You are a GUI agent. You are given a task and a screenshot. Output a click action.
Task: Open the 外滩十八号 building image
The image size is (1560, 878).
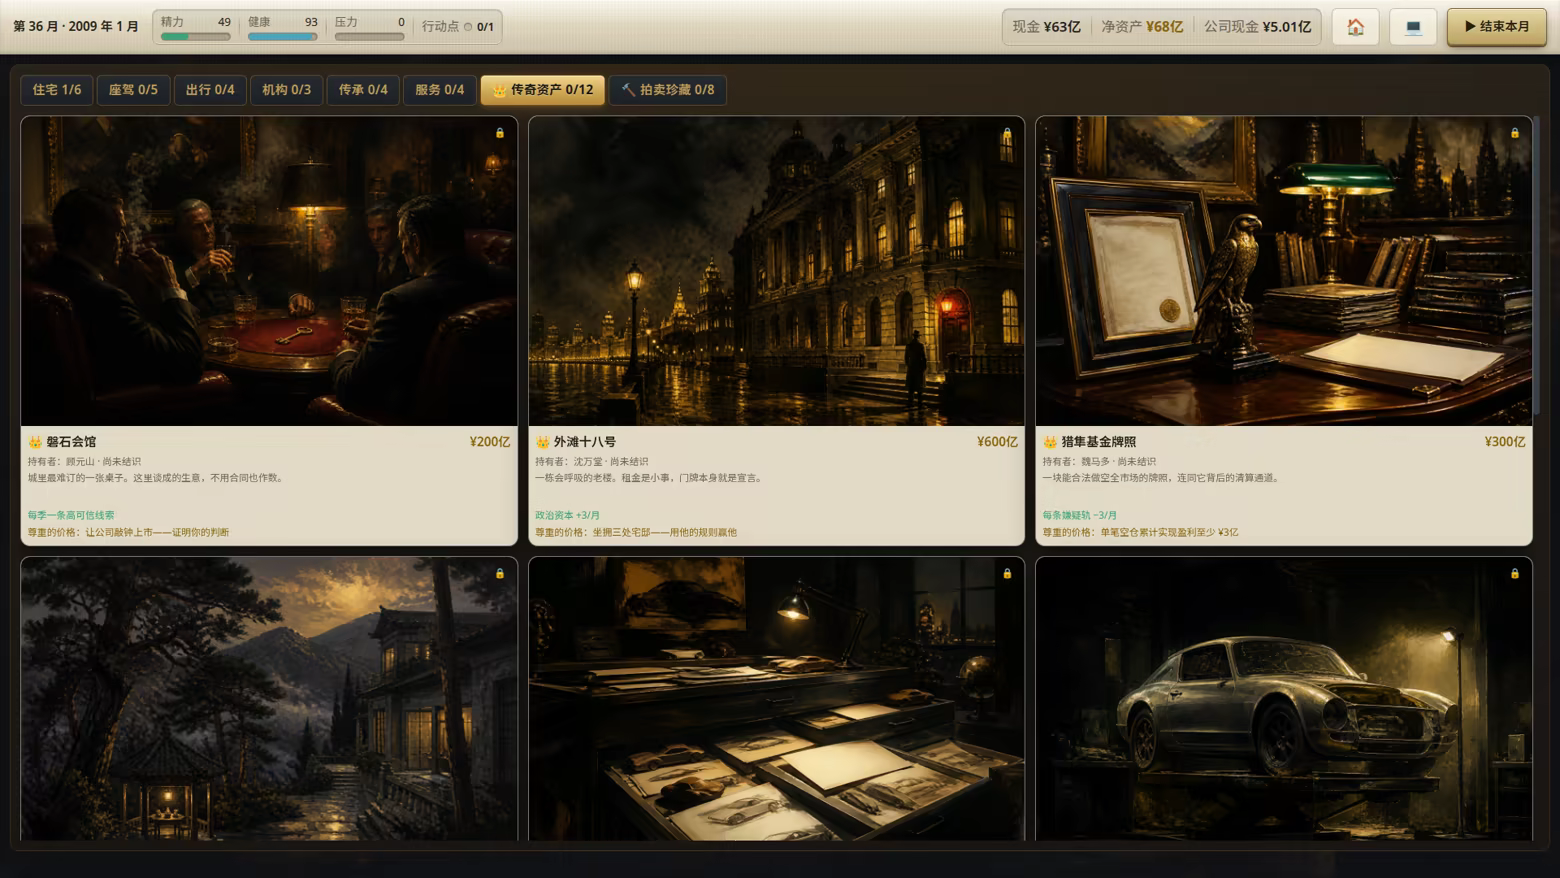[x=776, y=271]
